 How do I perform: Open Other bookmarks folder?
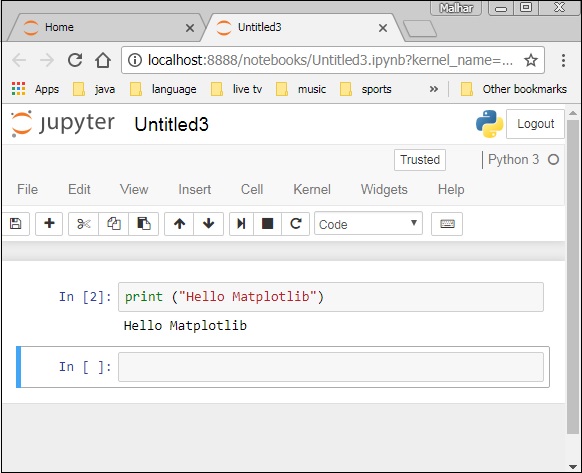coord(513,89)
